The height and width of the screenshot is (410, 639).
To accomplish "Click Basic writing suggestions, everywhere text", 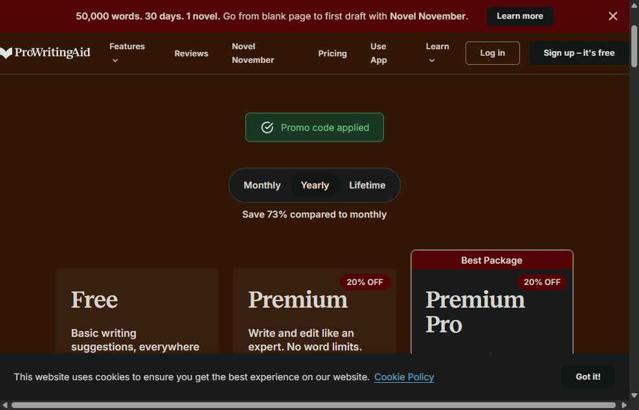I will point(135,340).
